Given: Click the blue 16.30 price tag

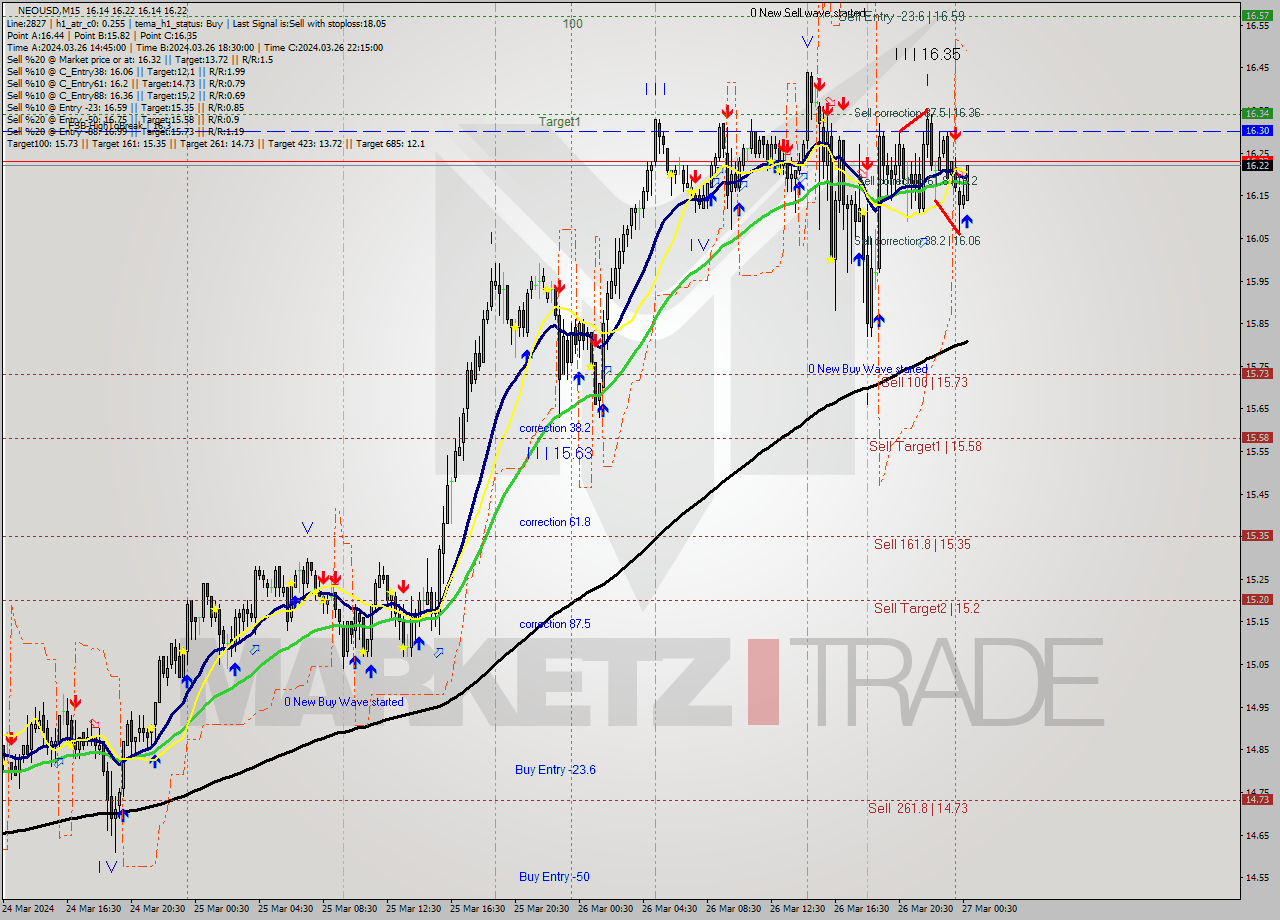Looking at the screenshot, I should pyautogui.click(x=1256, y=131).
